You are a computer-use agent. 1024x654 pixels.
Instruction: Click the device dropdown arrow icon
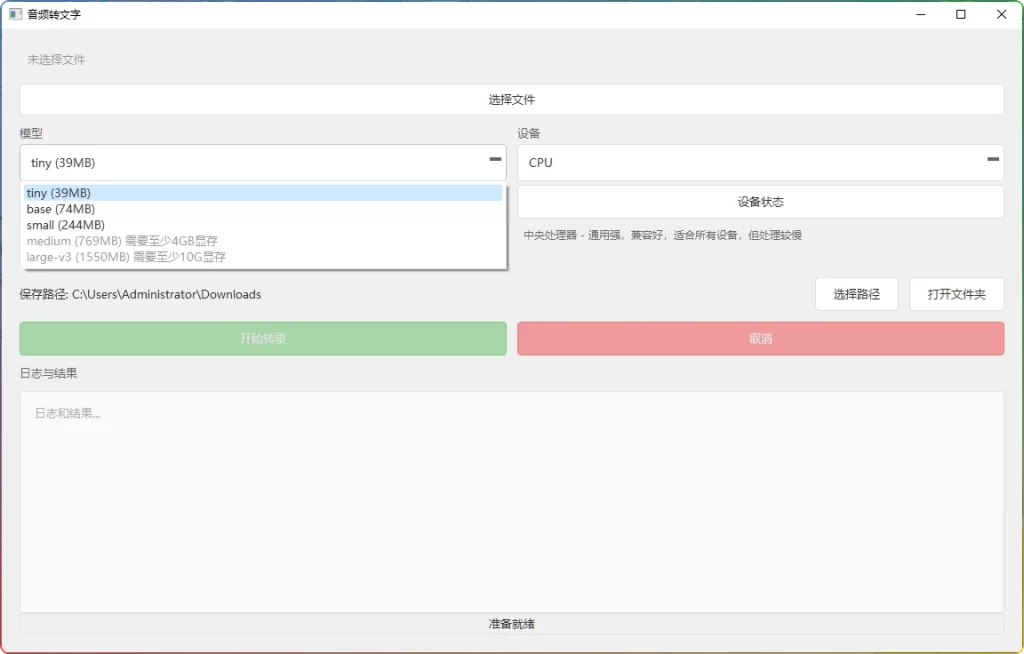click(991, 161)
